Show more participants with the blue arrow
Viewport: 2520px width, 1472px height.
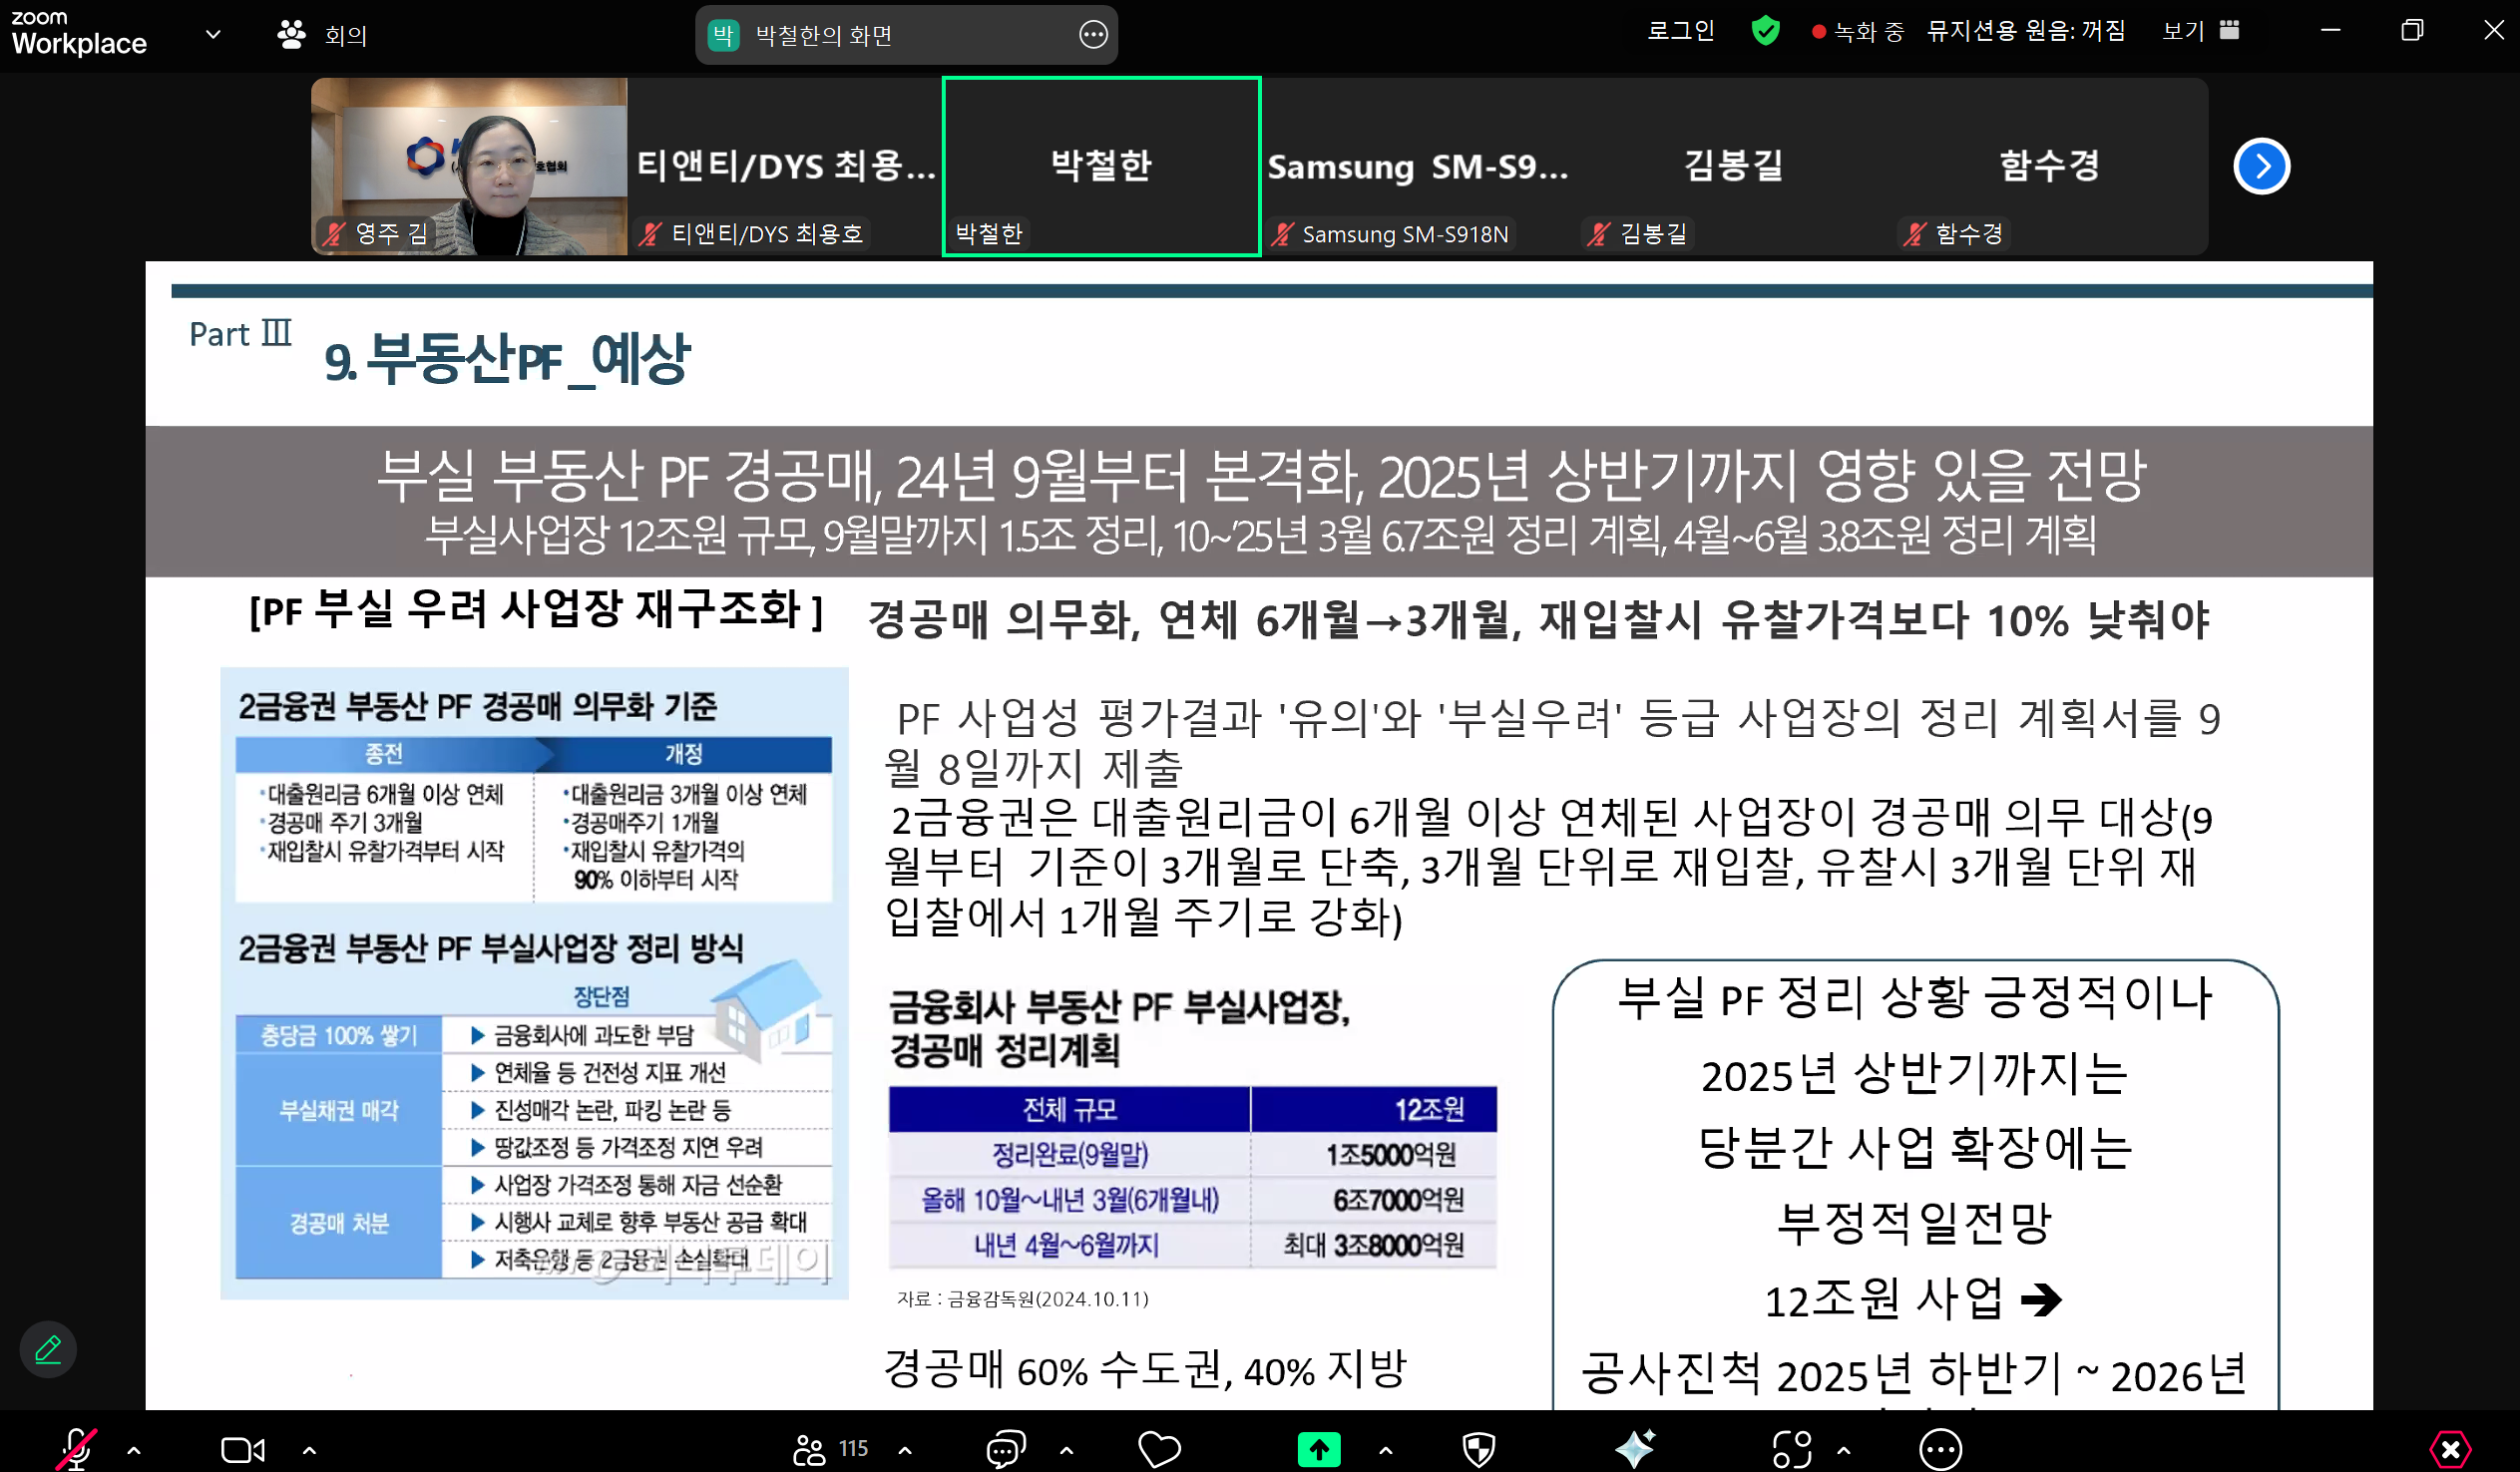[2263, 166]
